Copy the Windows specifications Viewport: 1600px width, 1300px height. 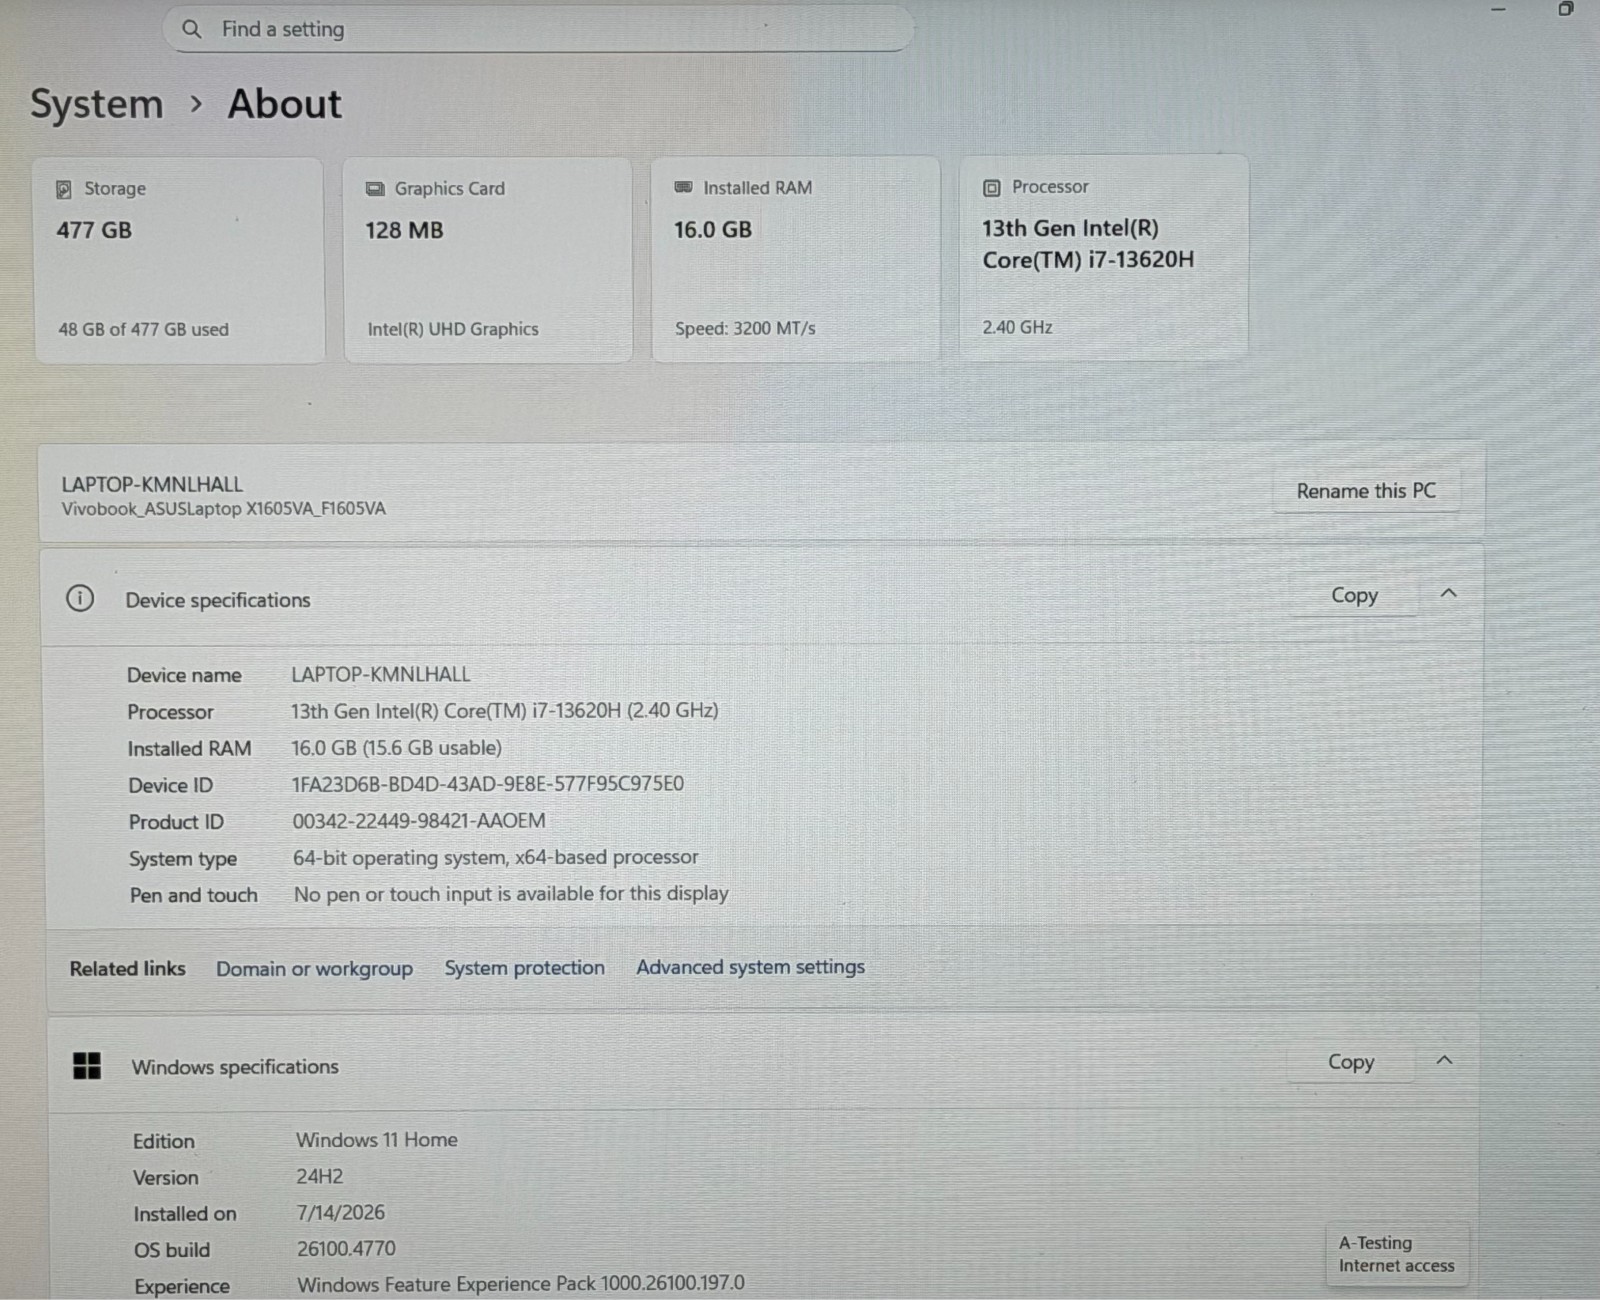point(1350,1062)
